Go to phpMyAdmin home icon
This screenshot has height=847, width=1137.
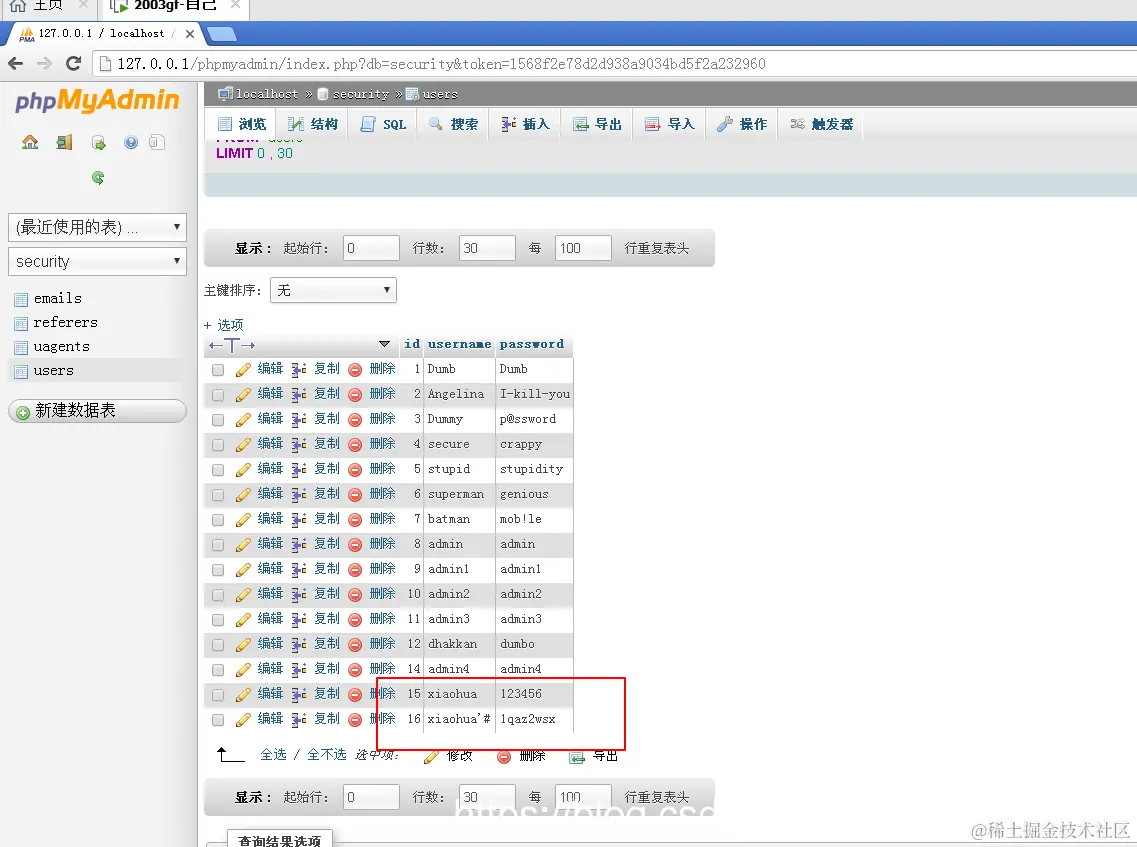[30, 142]
